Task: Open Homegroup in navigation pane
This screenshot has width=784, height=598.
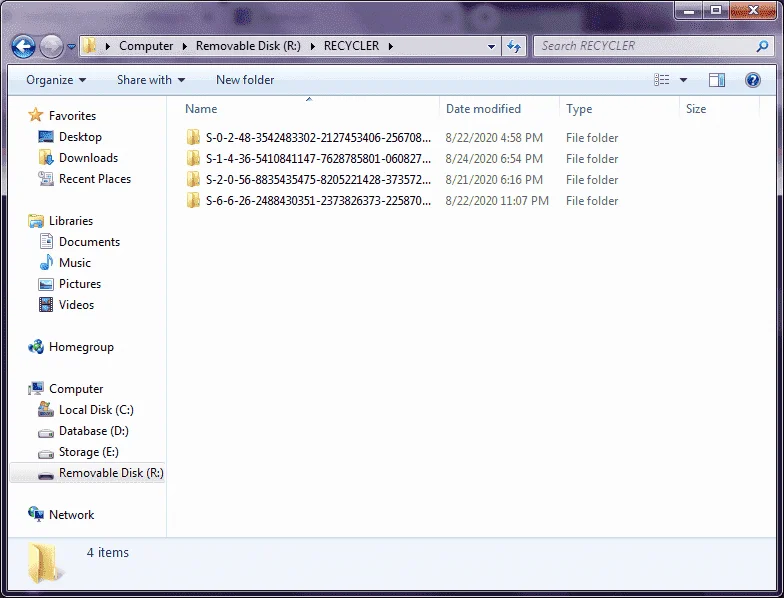Action: [x=82, y=346]
